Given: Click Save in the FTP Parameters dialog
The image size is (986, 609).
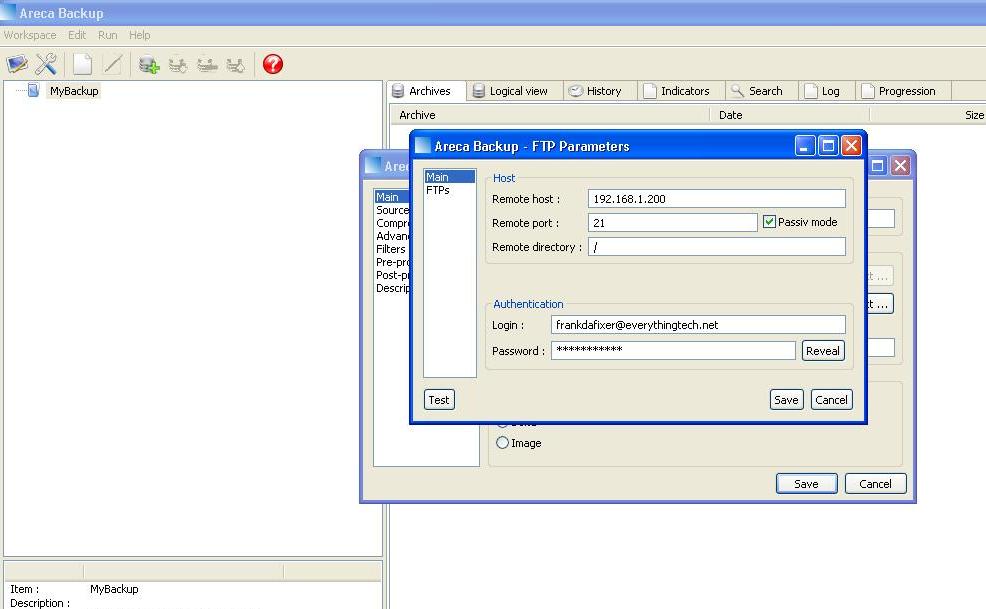Looking at the screenshot, I should point(786,400).
